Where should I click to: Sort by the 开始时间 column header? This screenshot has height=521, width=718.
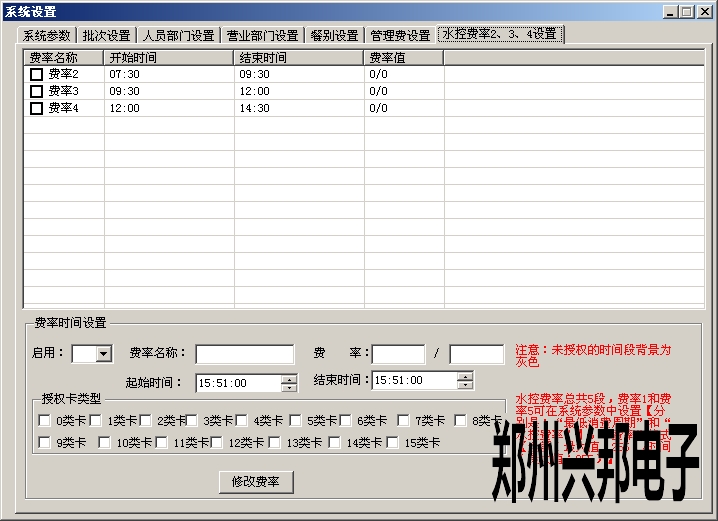pos(170,58)
